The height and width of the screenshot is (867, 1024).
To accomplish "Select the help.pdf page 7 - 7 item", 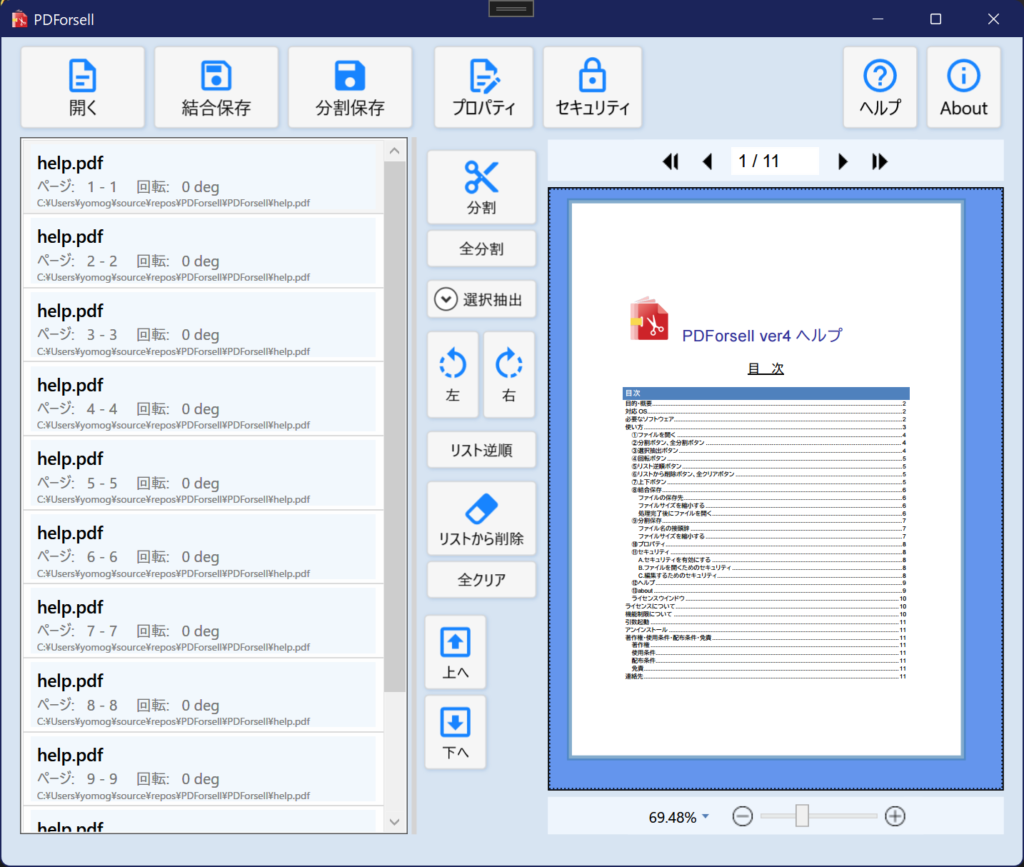I will point(203,622).
